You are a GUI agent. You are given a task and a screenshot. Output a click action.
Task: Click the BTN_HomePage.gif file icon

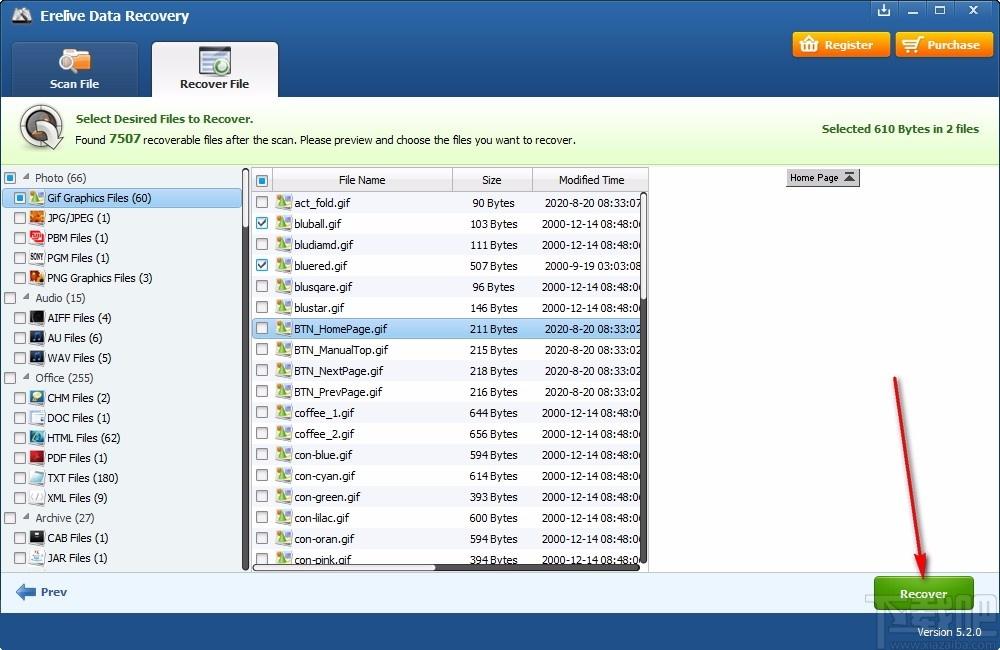point(283,329)
